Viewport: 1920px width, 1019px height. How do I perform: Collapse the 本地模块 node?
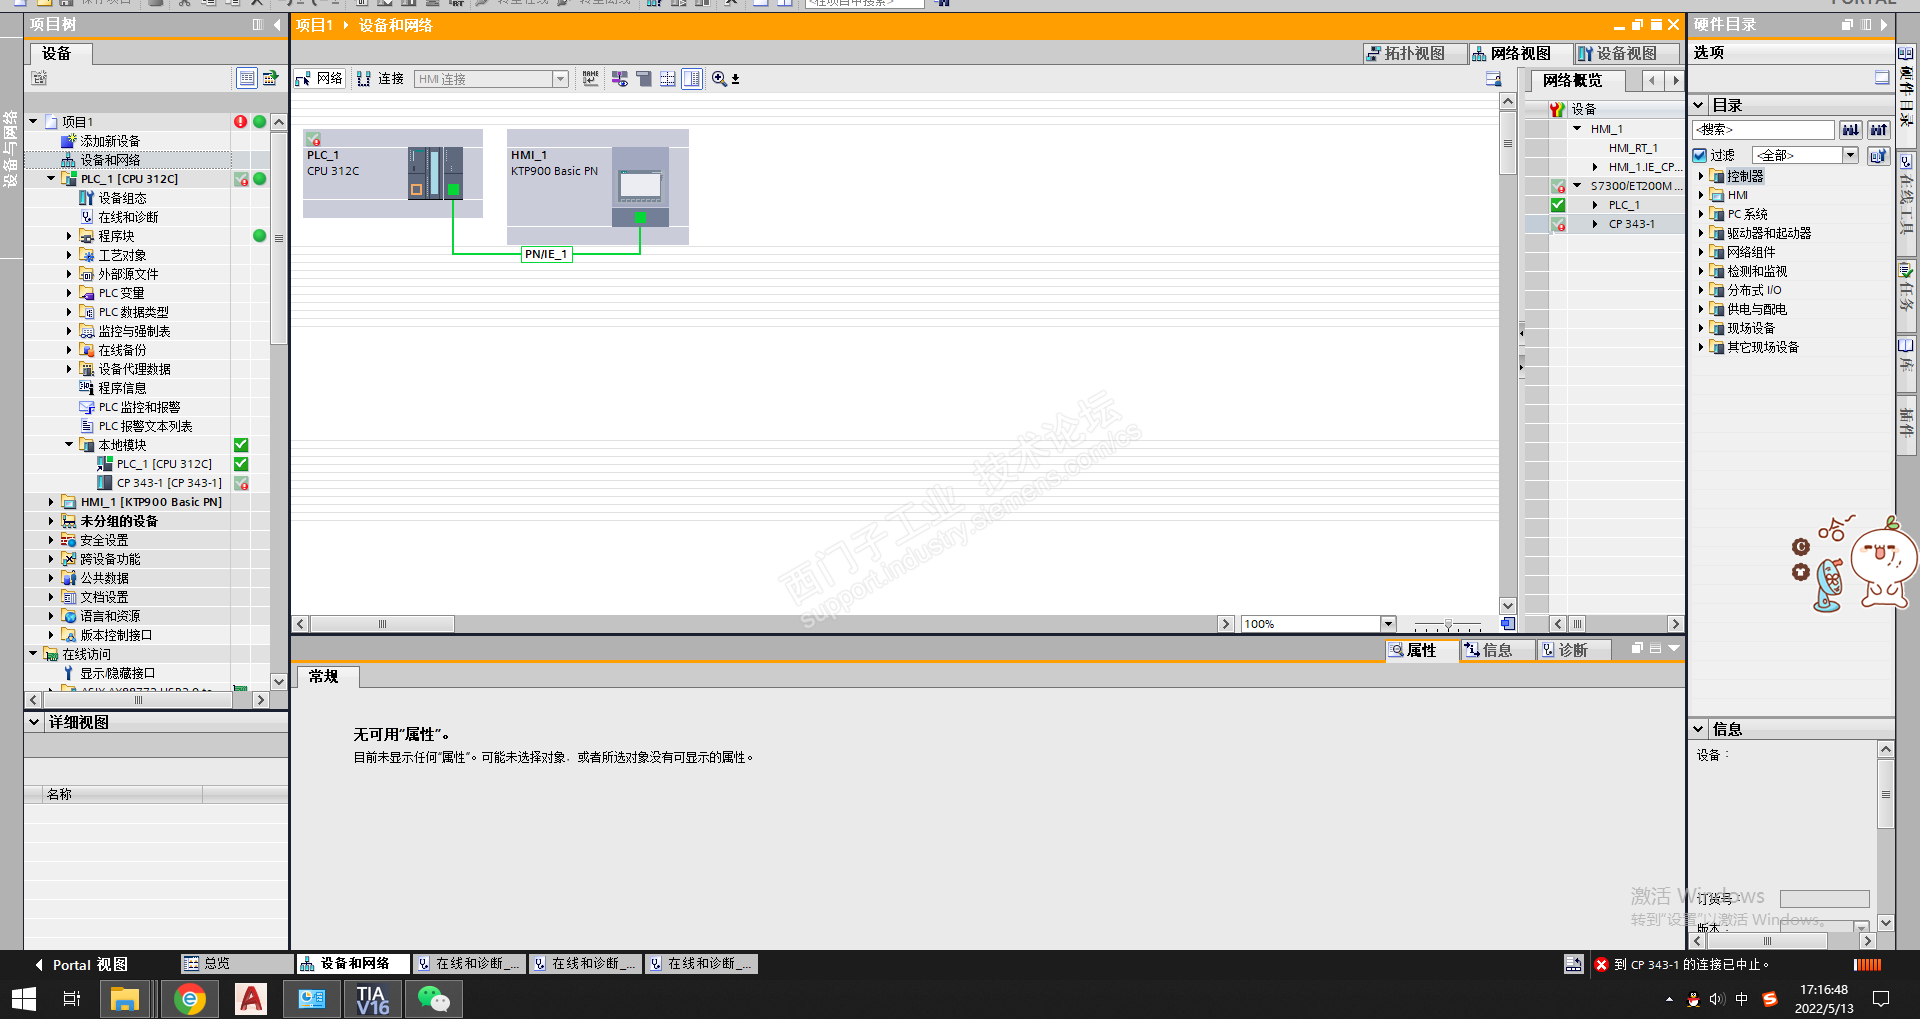69,445
